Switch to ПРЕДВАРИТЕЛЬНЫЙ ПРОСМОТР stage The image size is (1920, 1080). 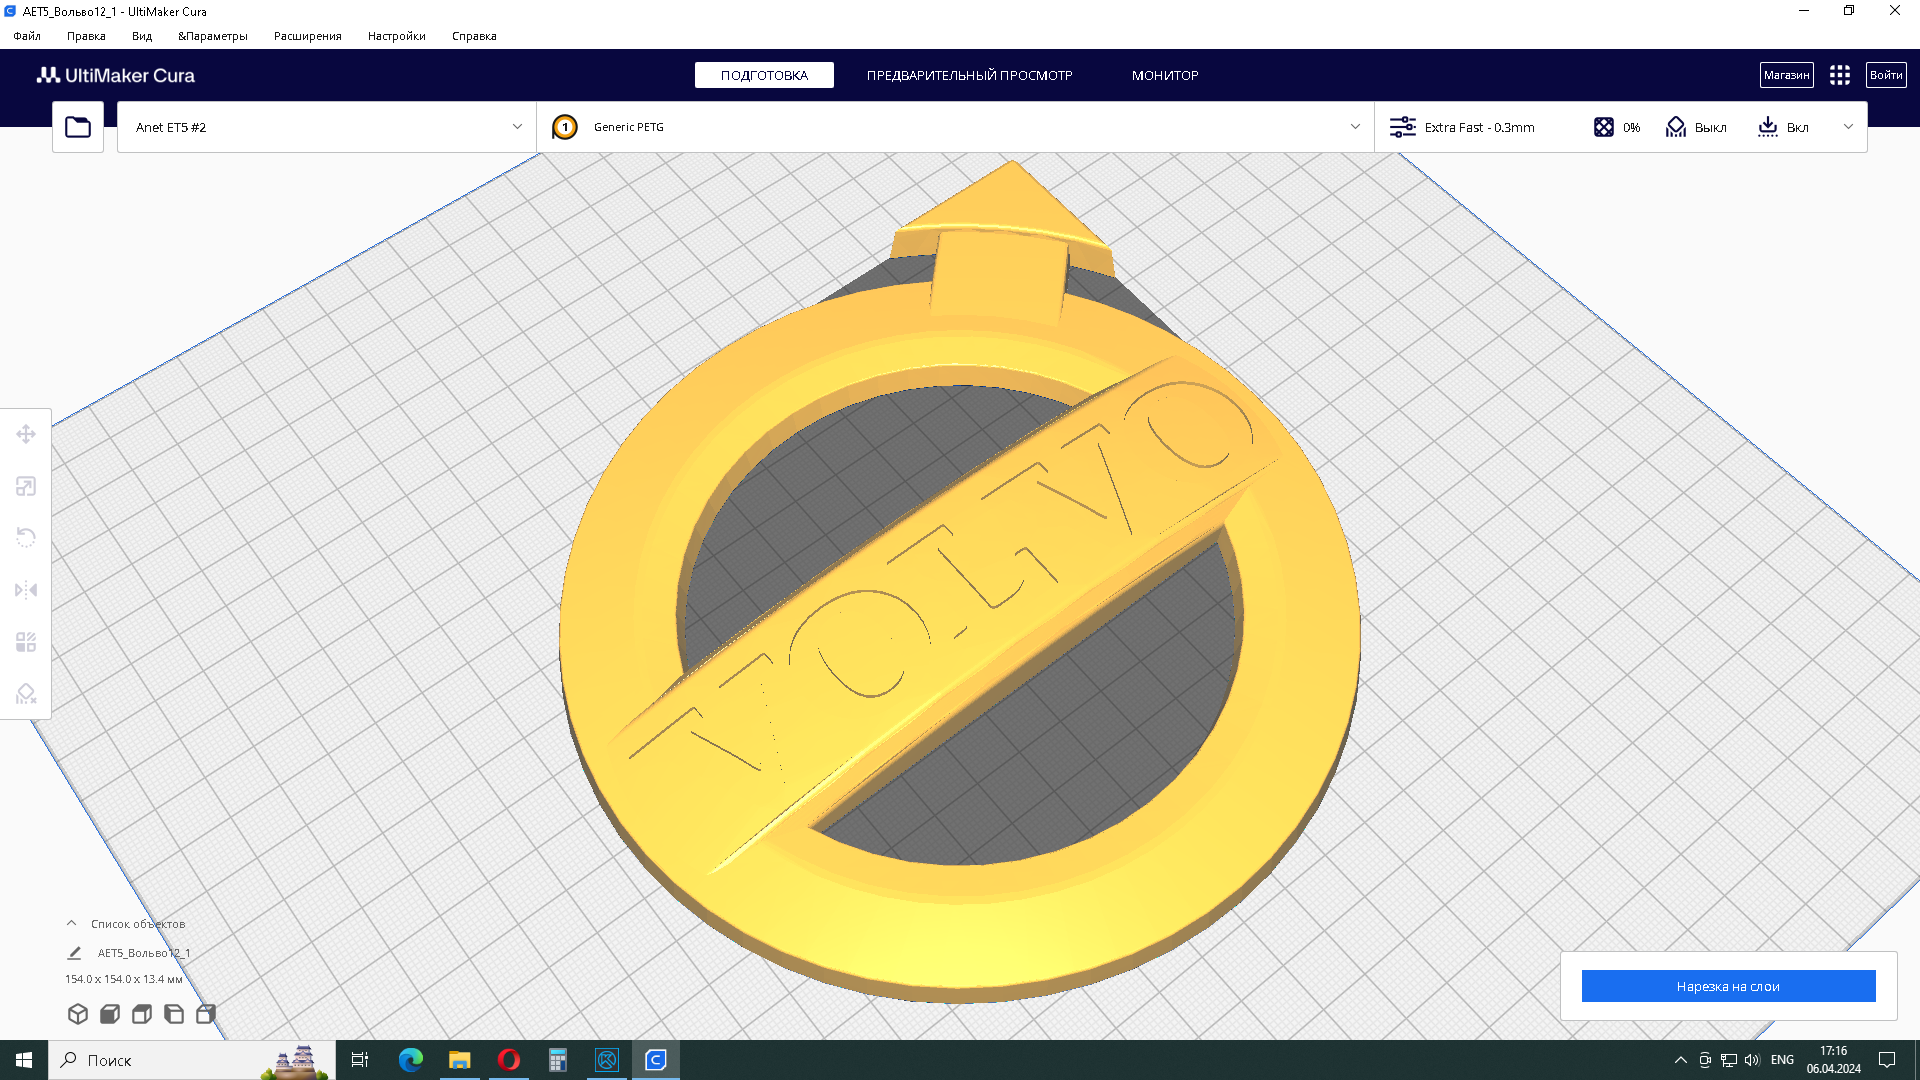[x=969, y=75]
